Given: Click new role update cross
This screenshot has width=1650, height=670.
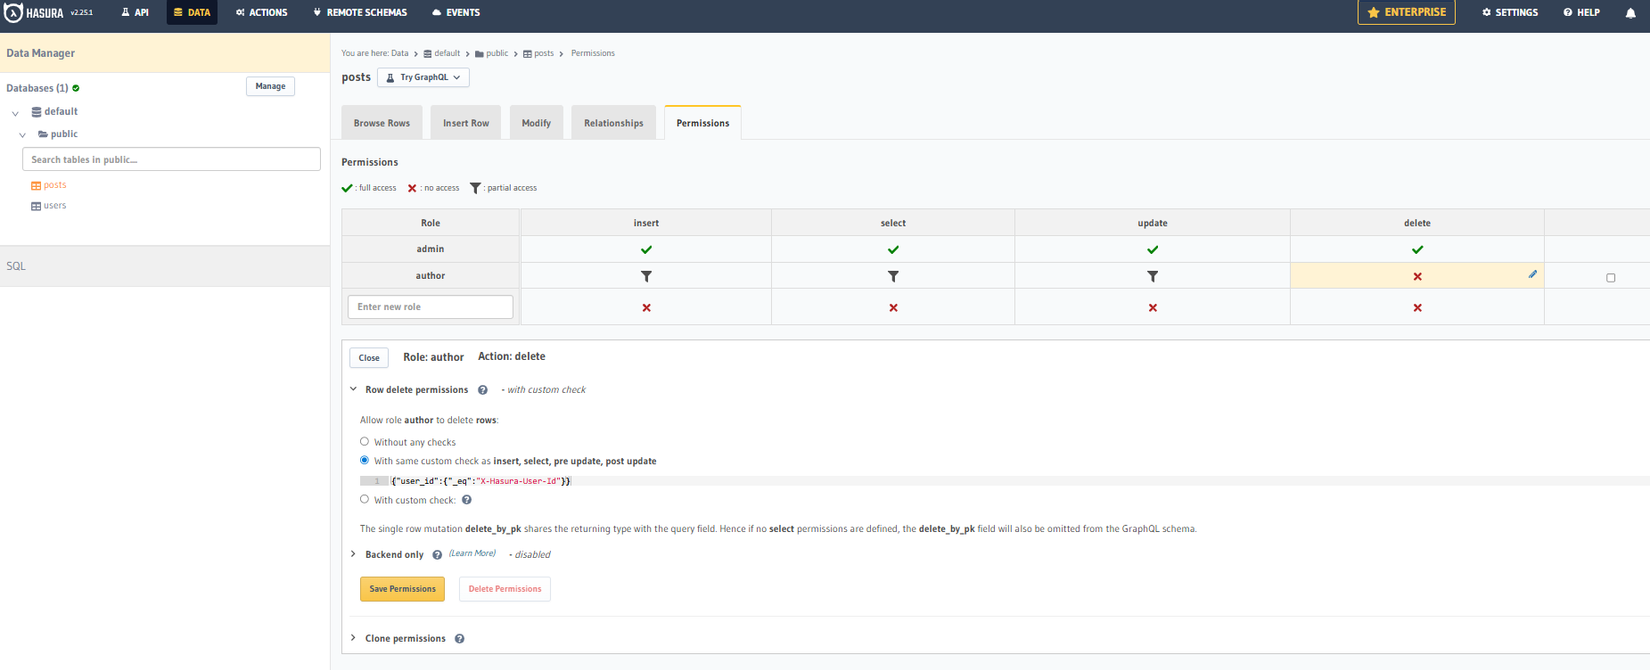Looking at the screenshot, I should click(1152, 308).
